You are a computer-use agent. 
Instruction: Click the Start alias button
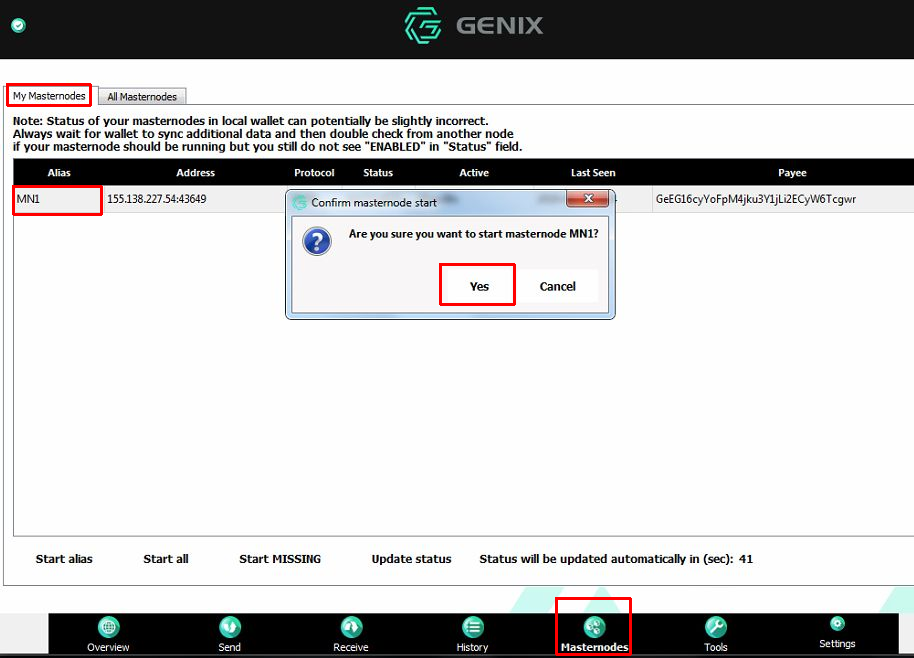[x=64, y=559]
